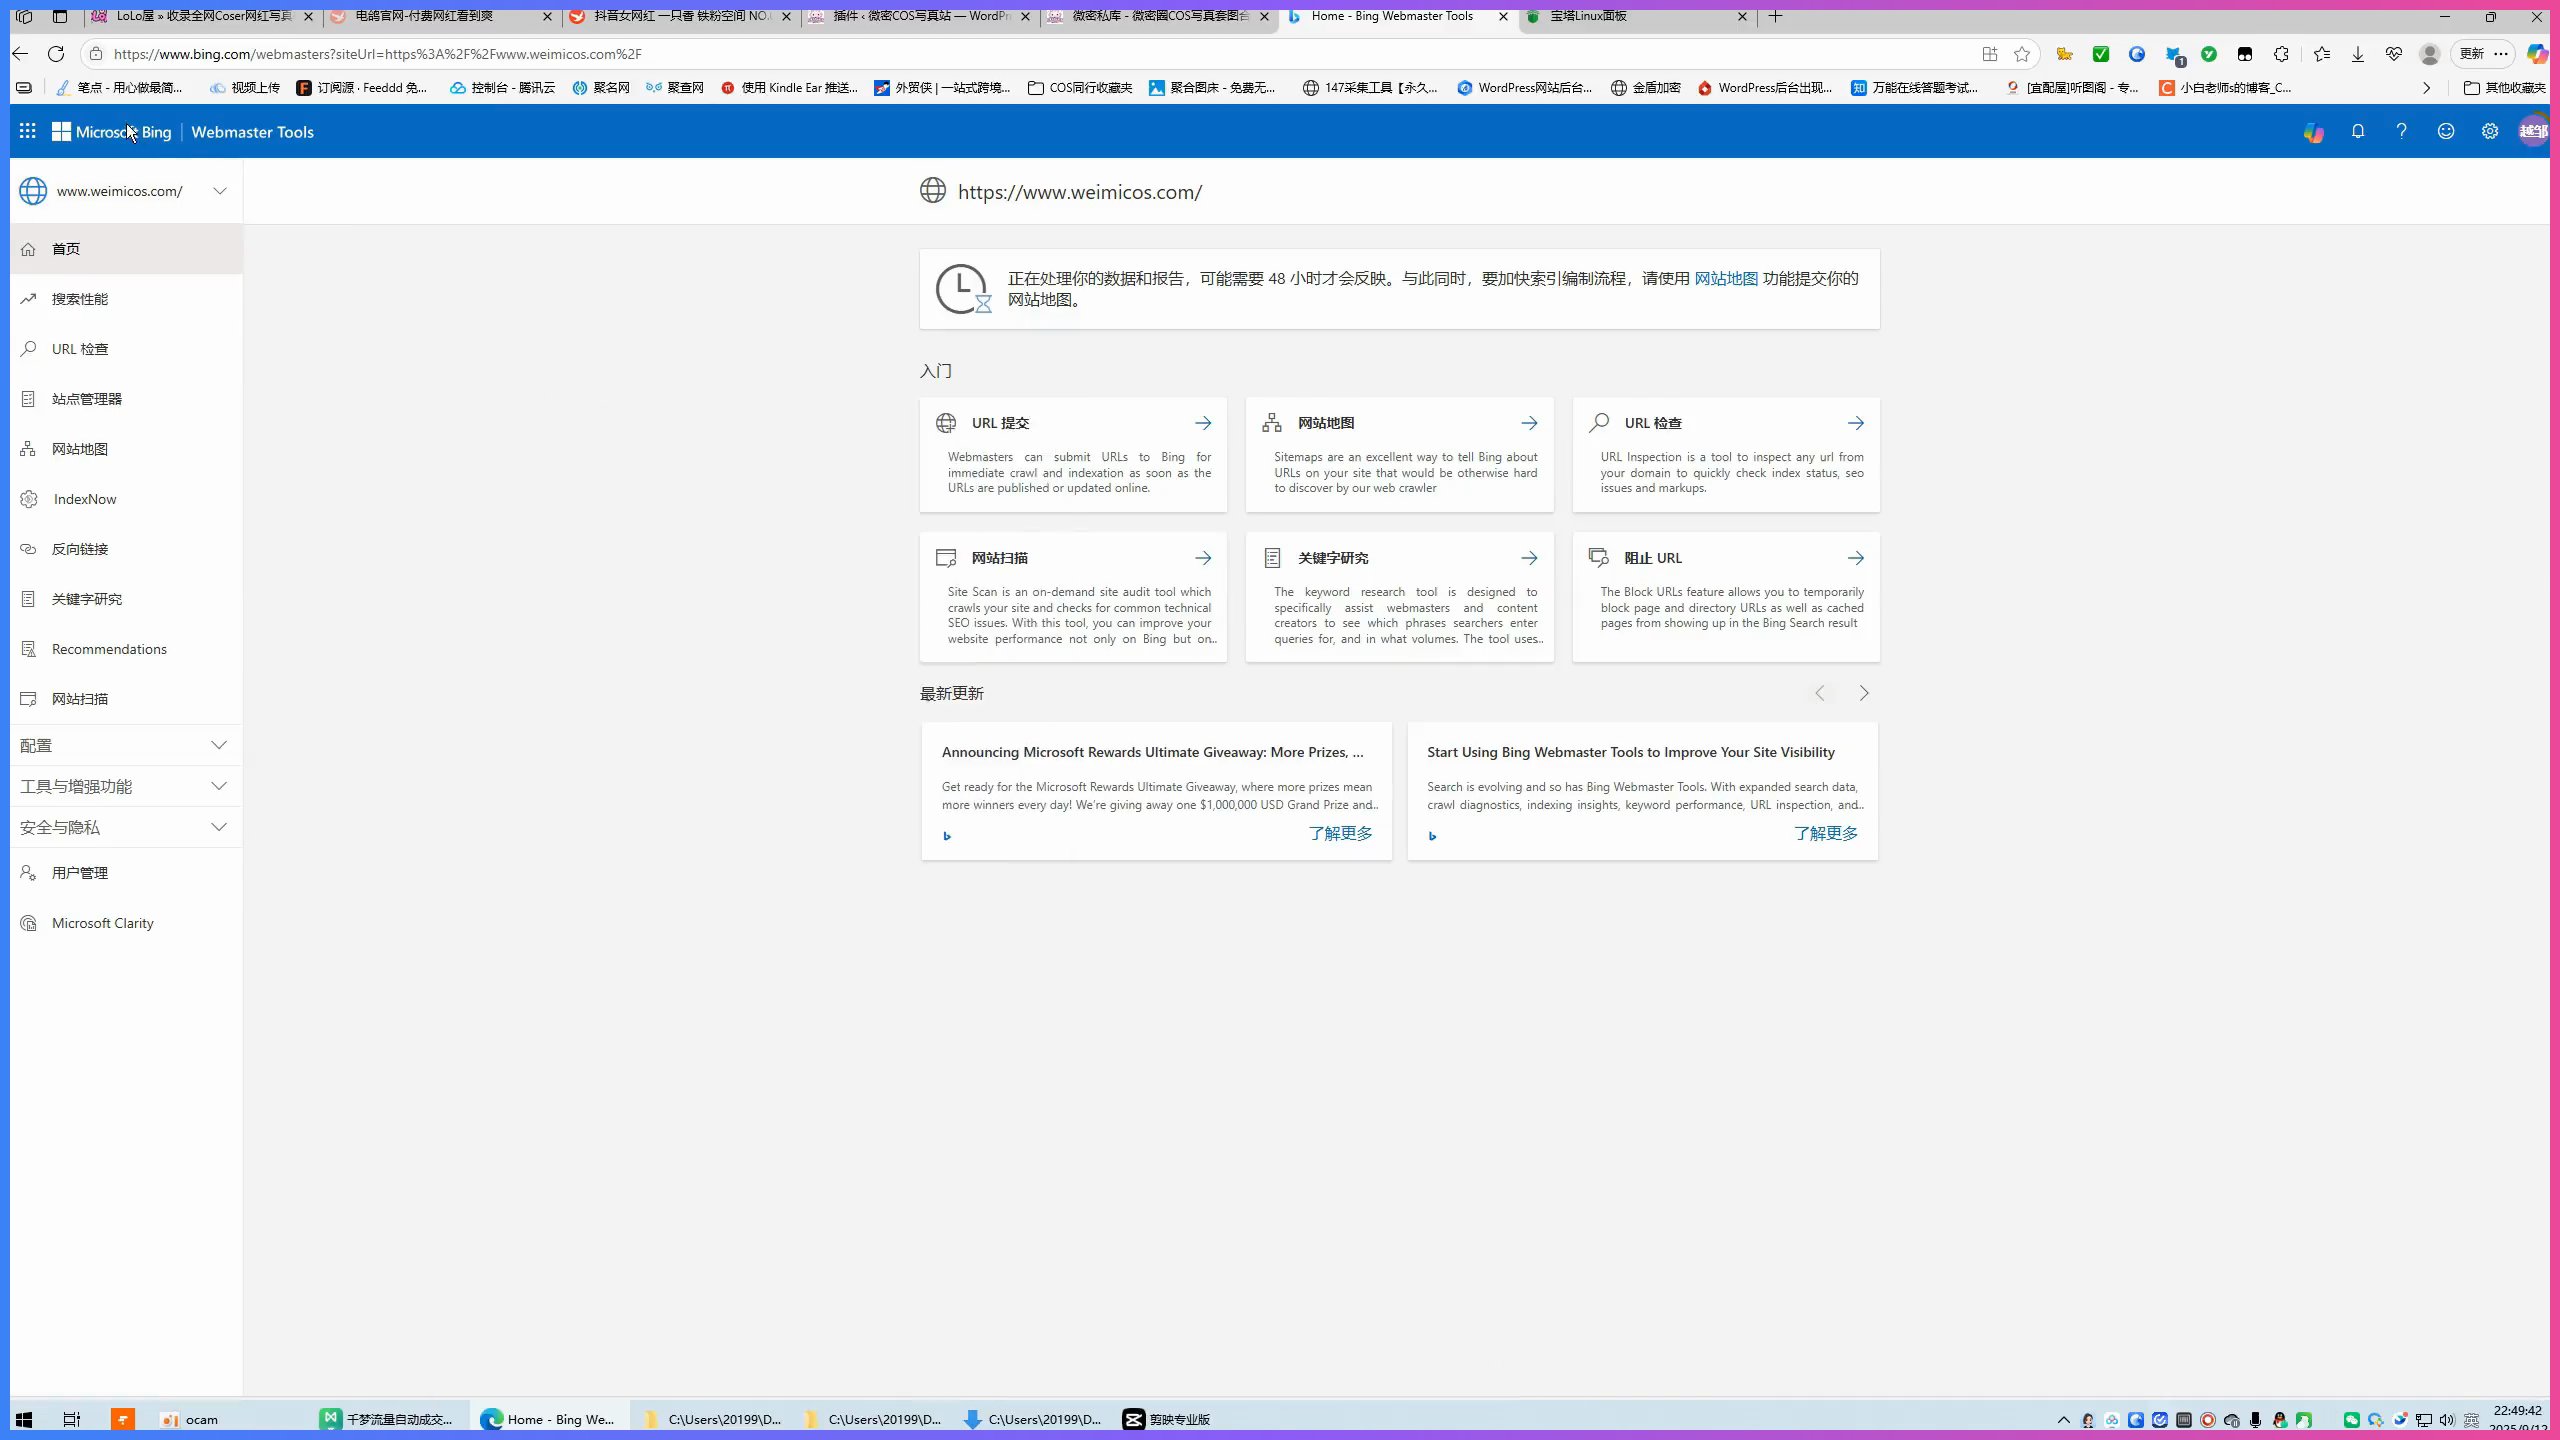
Task: Open the 阻止 URL card arrow
Action: (x=1856, y=558)
